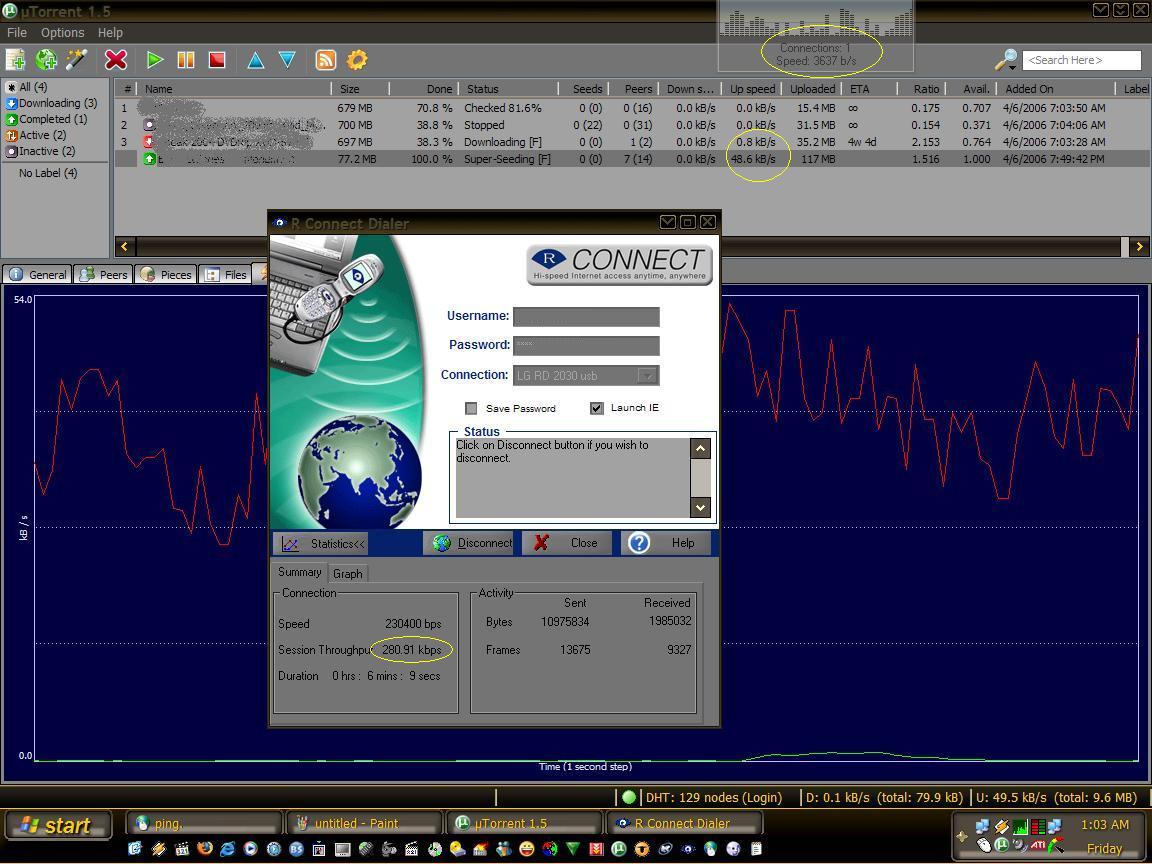The image size is (1152, 864).
Task: Click the Help button in R Connect Dialer
Action: coord(666,544)
